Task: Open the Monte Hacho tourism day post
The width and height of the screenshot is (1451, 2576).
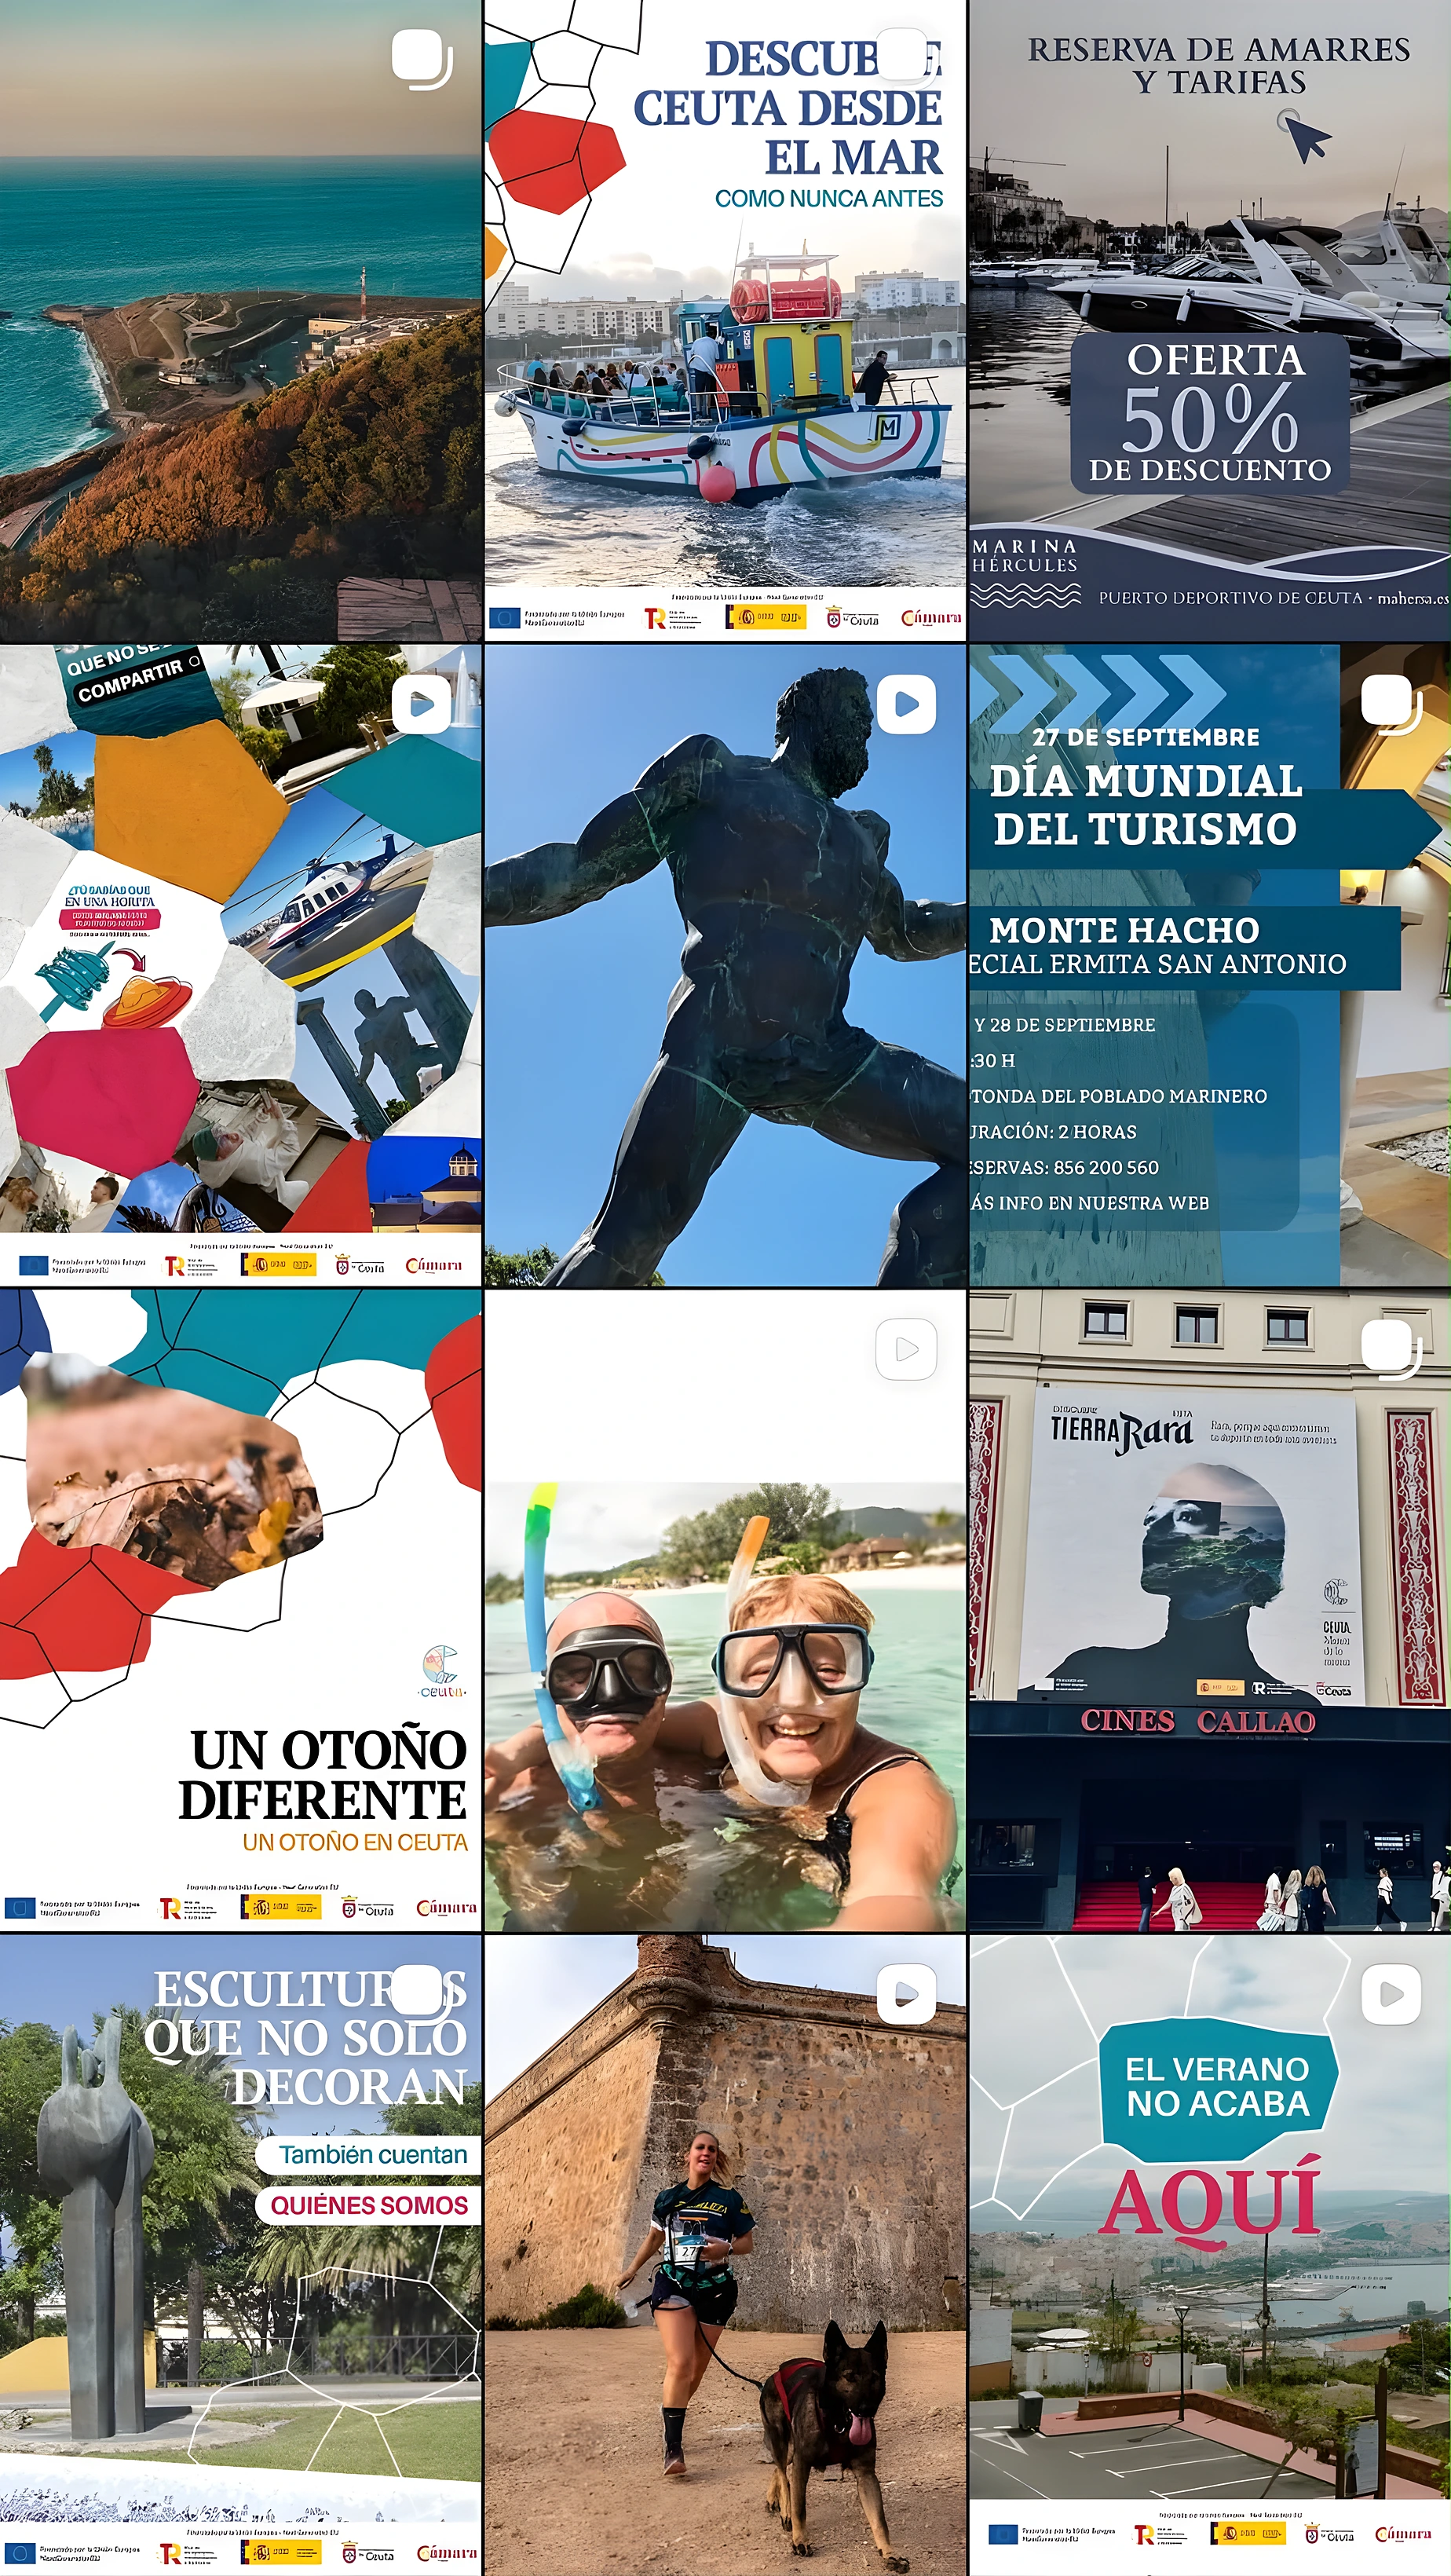Action: click(1210, 965)
